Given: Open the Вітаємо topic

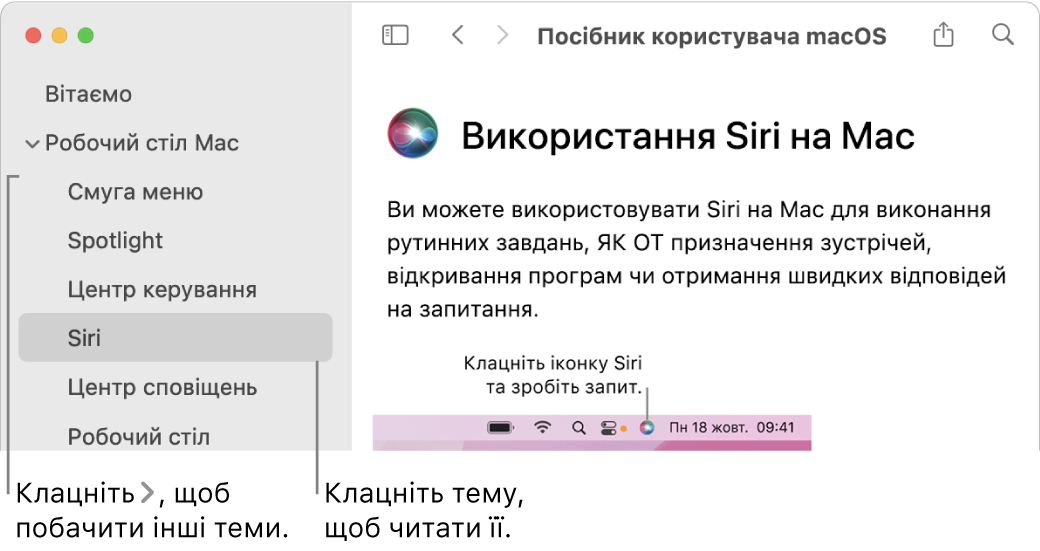Looking at the screenshot, I should (88, 94).
